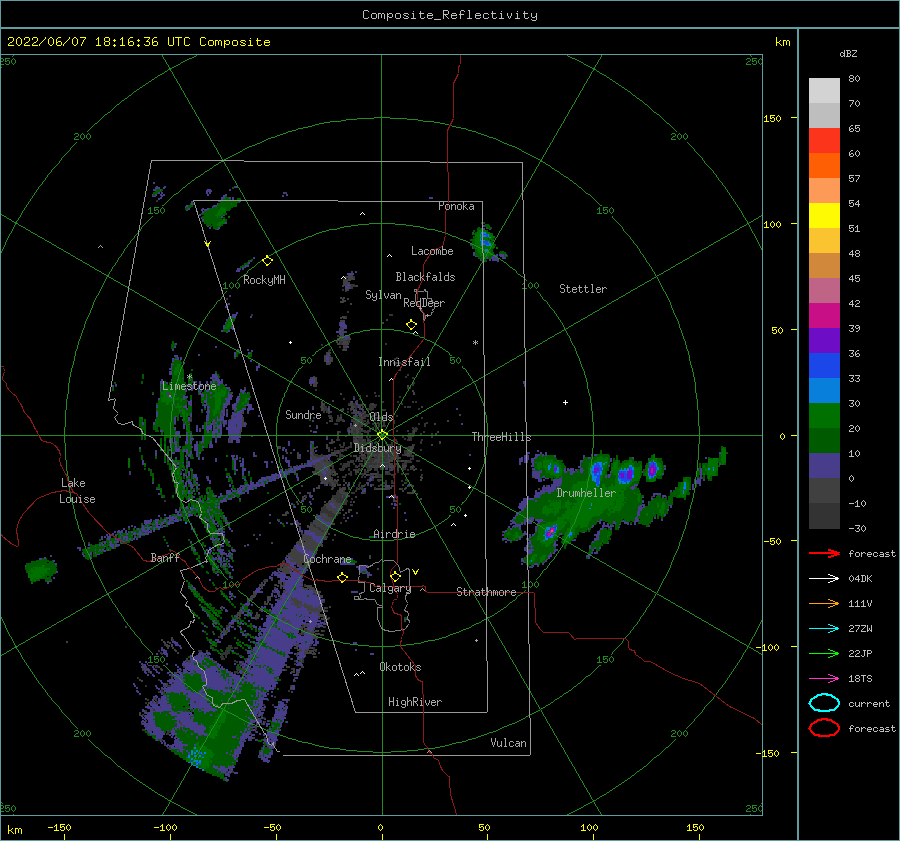Click the yellow km label at top right
This screenshot has height=841, width=900.
click(782, 42)
